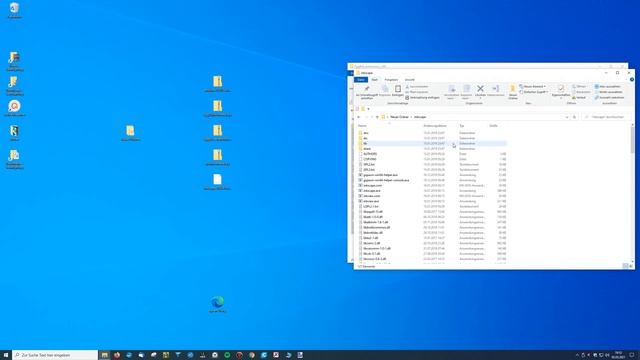This screenshot has width=640, height=360.
Task: Switch to the Start ribbon tab
Action: click(x=374, y=80)
